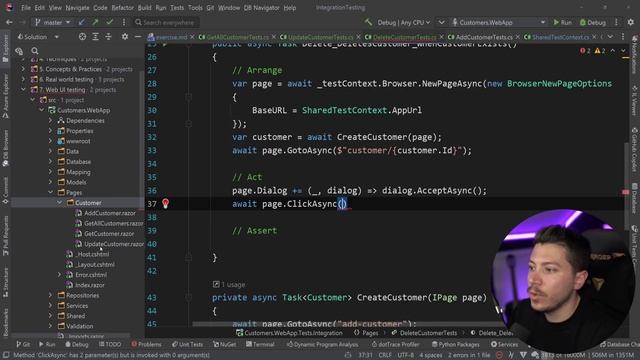Click the Locate in Solution target icon
Screen dimensions: 640x360
tap(82, 37)
